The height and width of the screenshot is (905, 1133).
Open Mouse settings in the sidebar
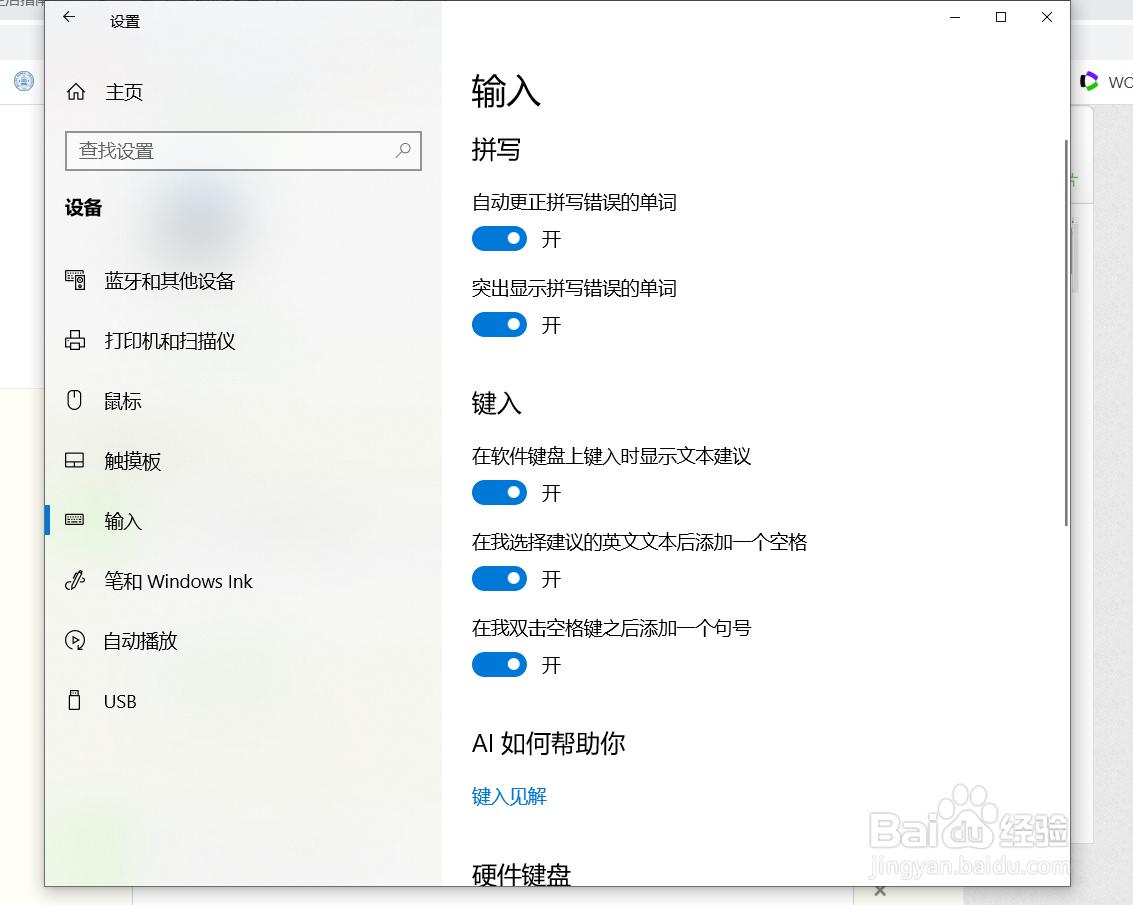point(75,401)
